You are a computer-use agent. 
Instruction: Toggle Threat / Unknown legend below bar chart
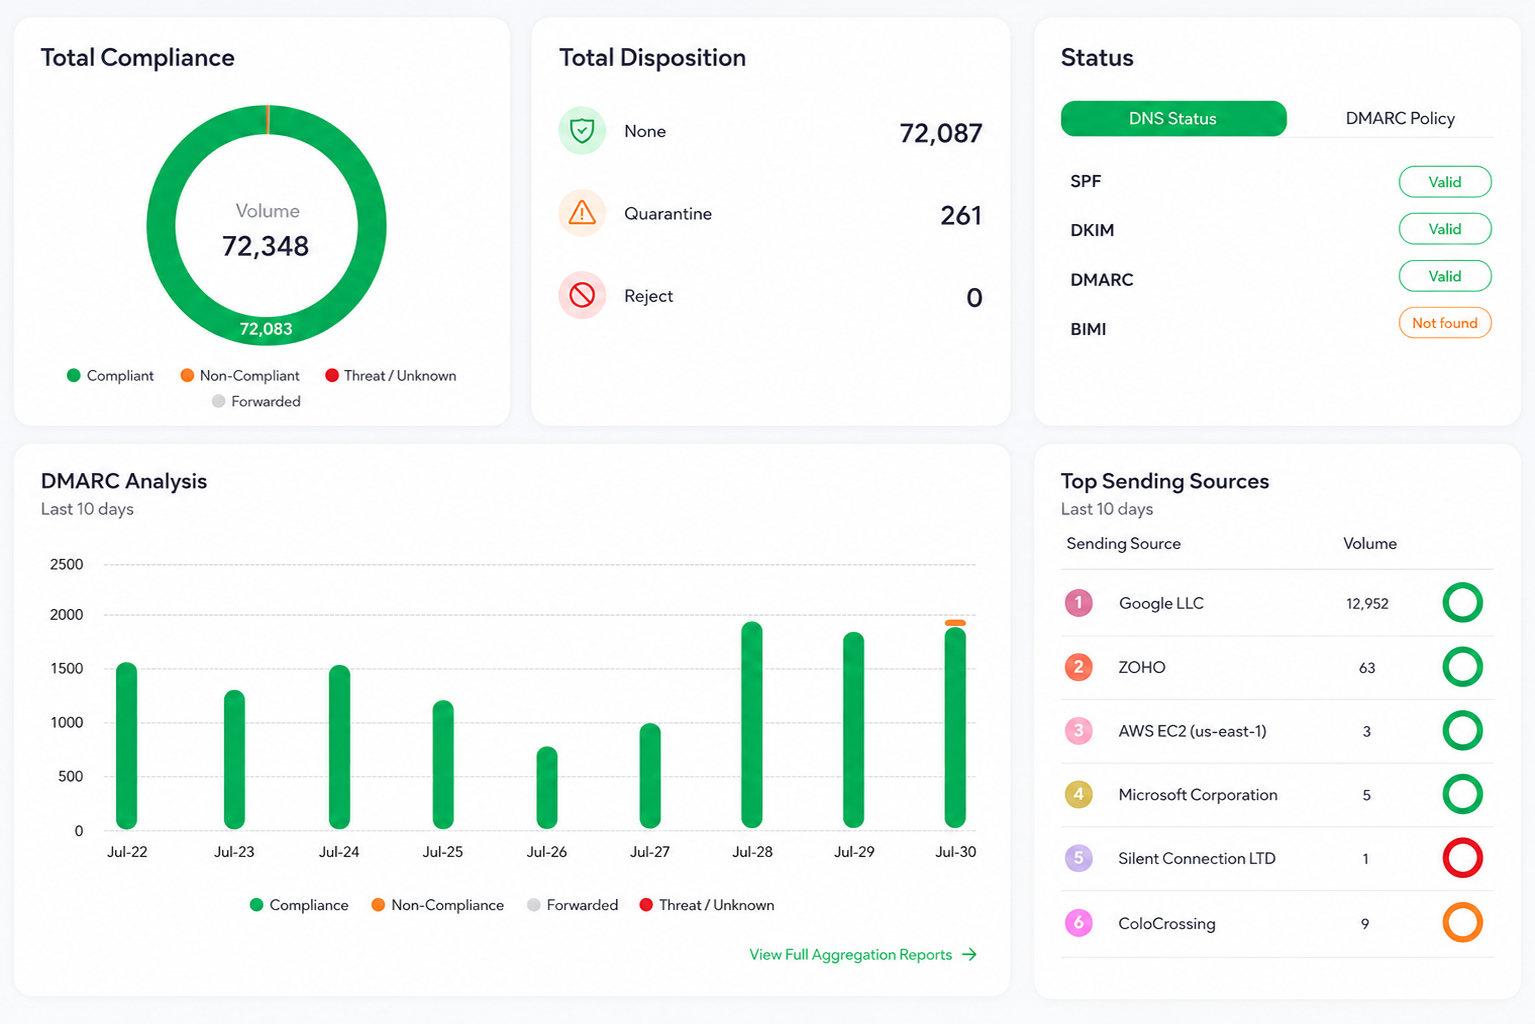(706, 905)
